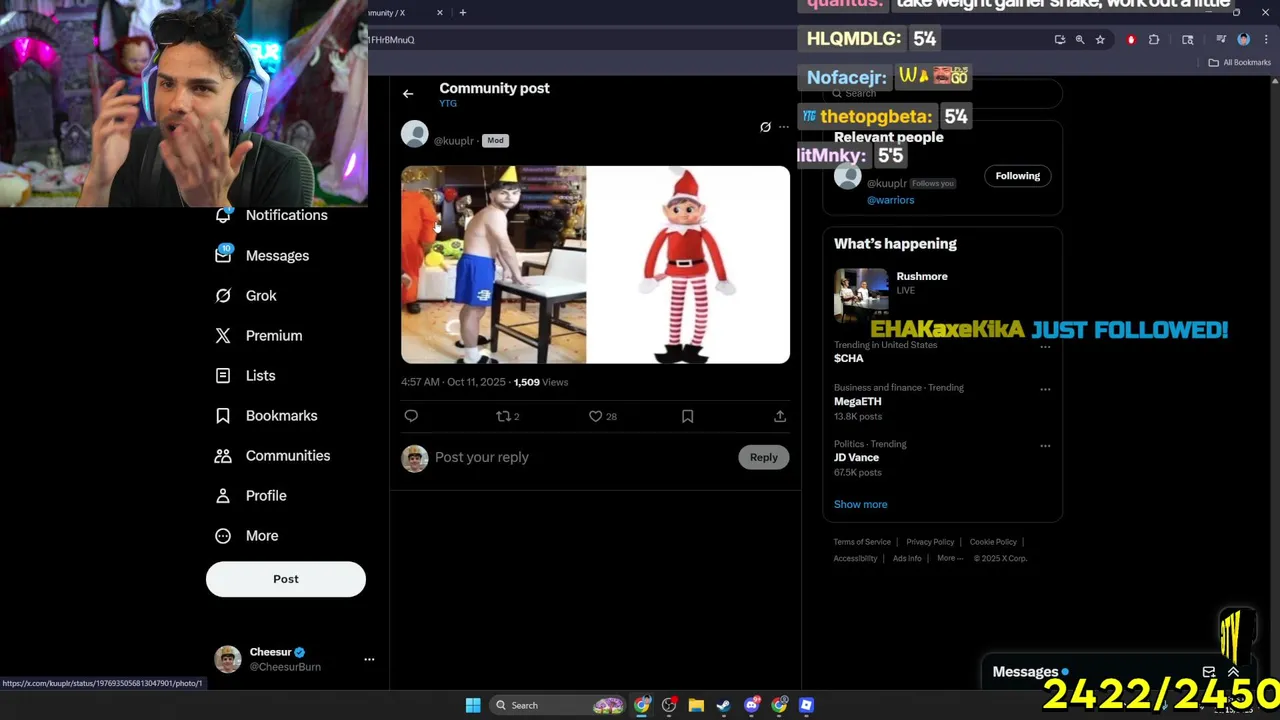
Task: Open the Privacy Policy link
Action: tap(930, 542)
